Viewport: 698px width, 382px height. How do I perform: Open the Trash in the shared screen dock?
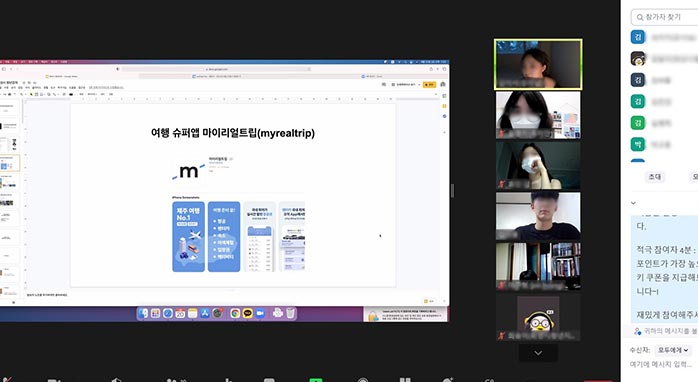[x=290, y=313]
